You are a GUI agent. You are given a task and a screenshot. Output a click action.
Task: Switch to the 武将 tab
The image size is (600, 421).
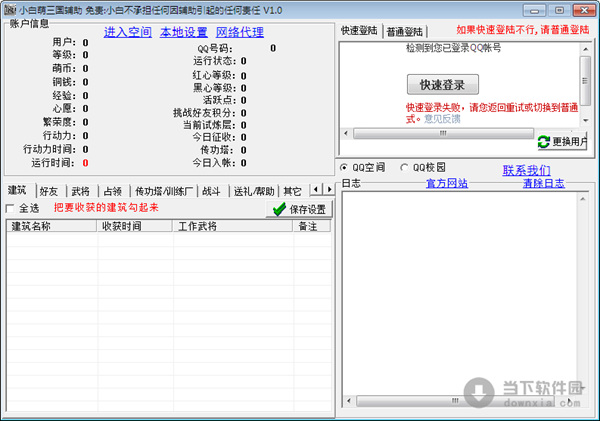coord(81,191)
